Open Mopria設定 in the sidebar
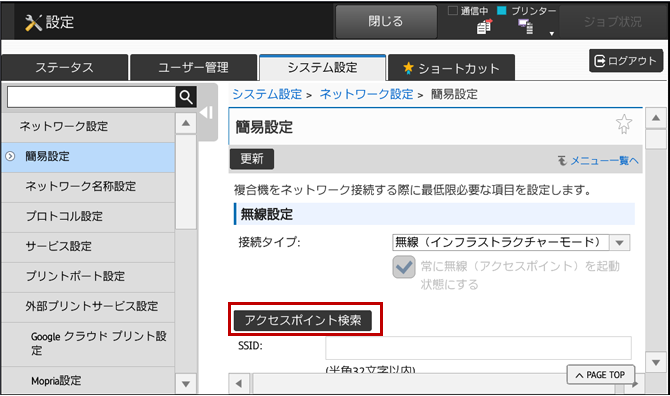Viewport: 670px width, 396px height. coord(88,380)
